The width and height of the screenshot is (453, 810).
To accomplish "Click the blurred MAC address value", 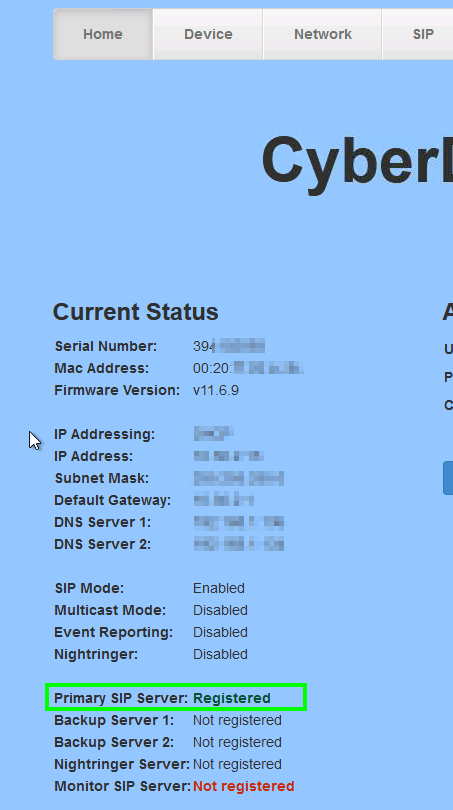I will (x=248, y=368).
